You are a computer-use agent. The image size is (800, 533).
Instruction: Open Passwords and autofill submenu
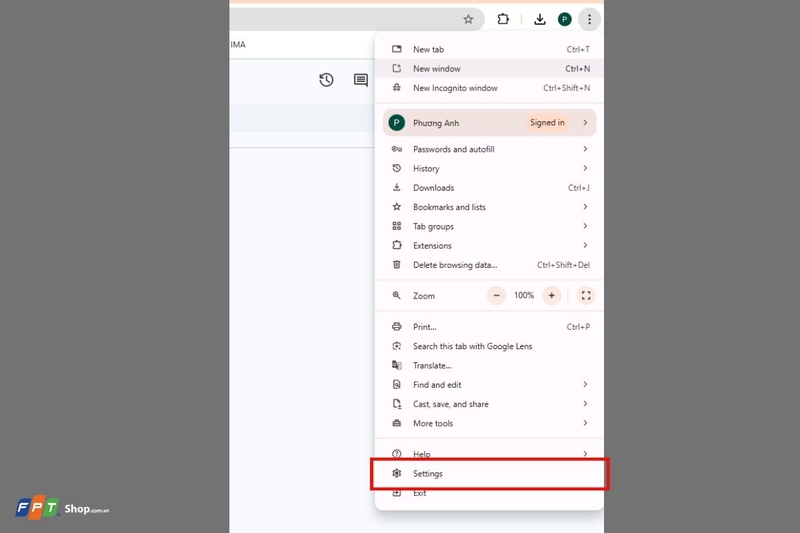coord(489,149)
